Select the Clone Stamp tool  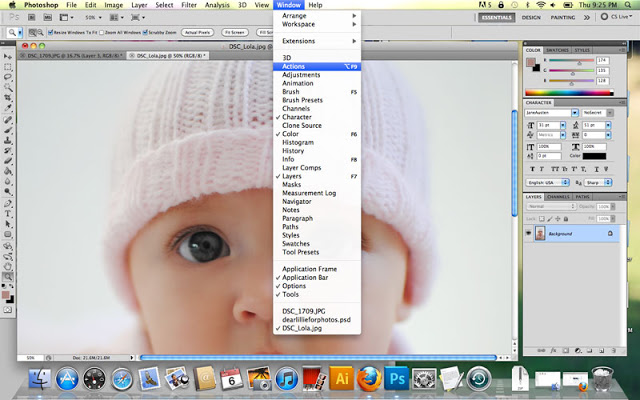tap(8, 141)
